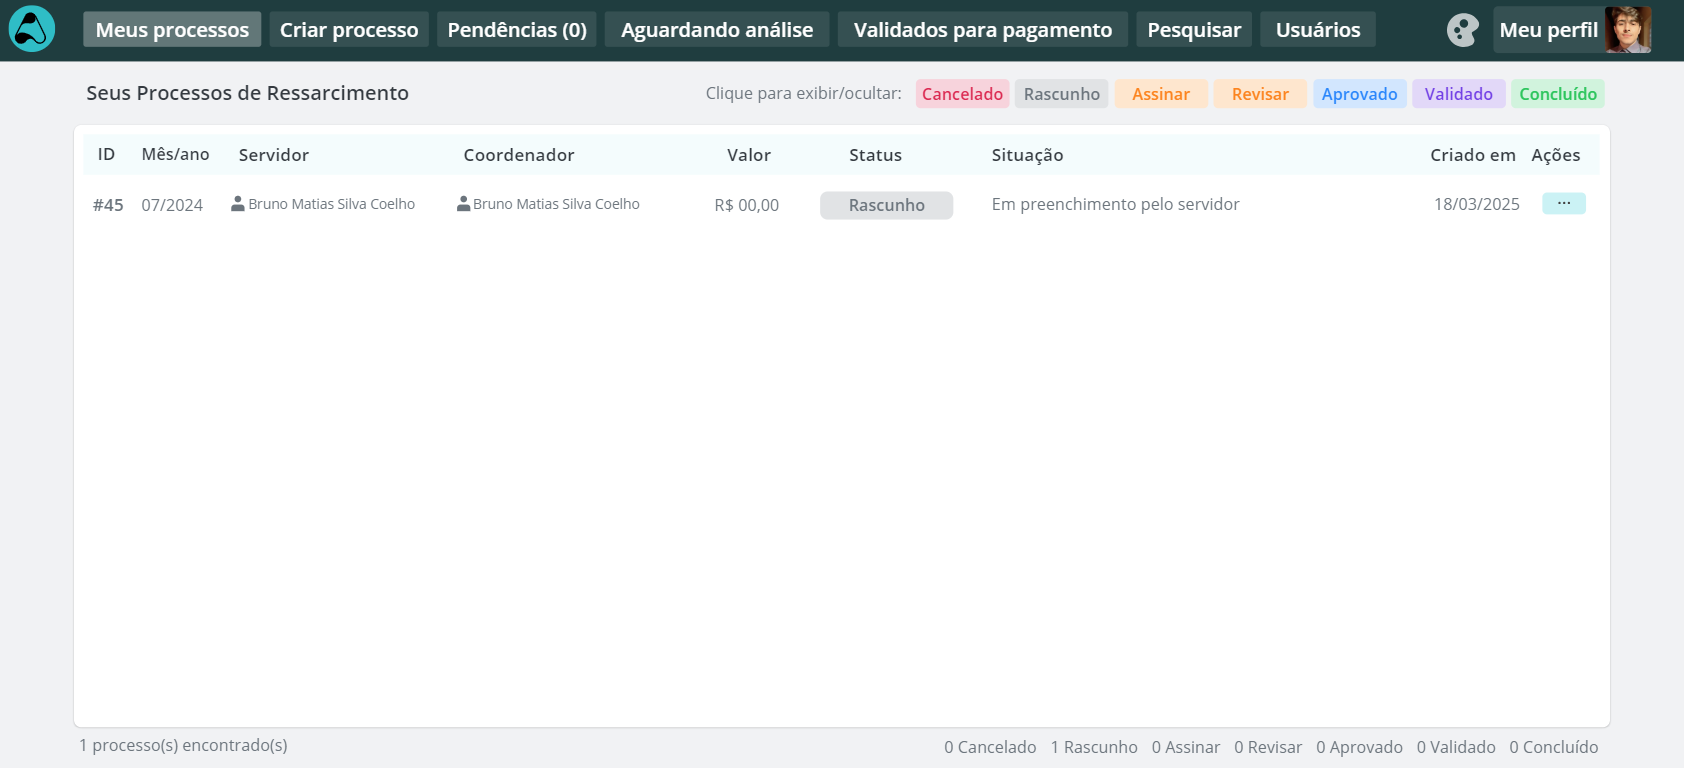
Task: Click the person icon before the Servidor name
Action: (238, 204)
